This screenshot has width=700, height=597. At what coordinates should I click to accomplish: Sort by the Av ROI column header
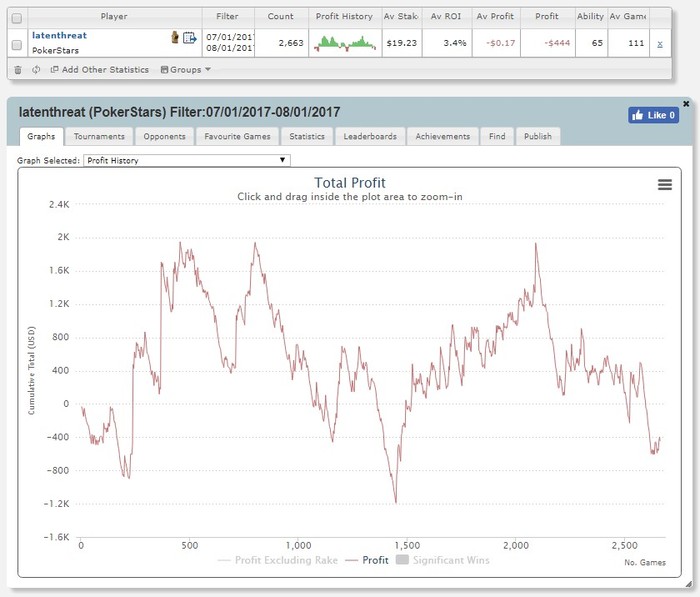[446, 17]
